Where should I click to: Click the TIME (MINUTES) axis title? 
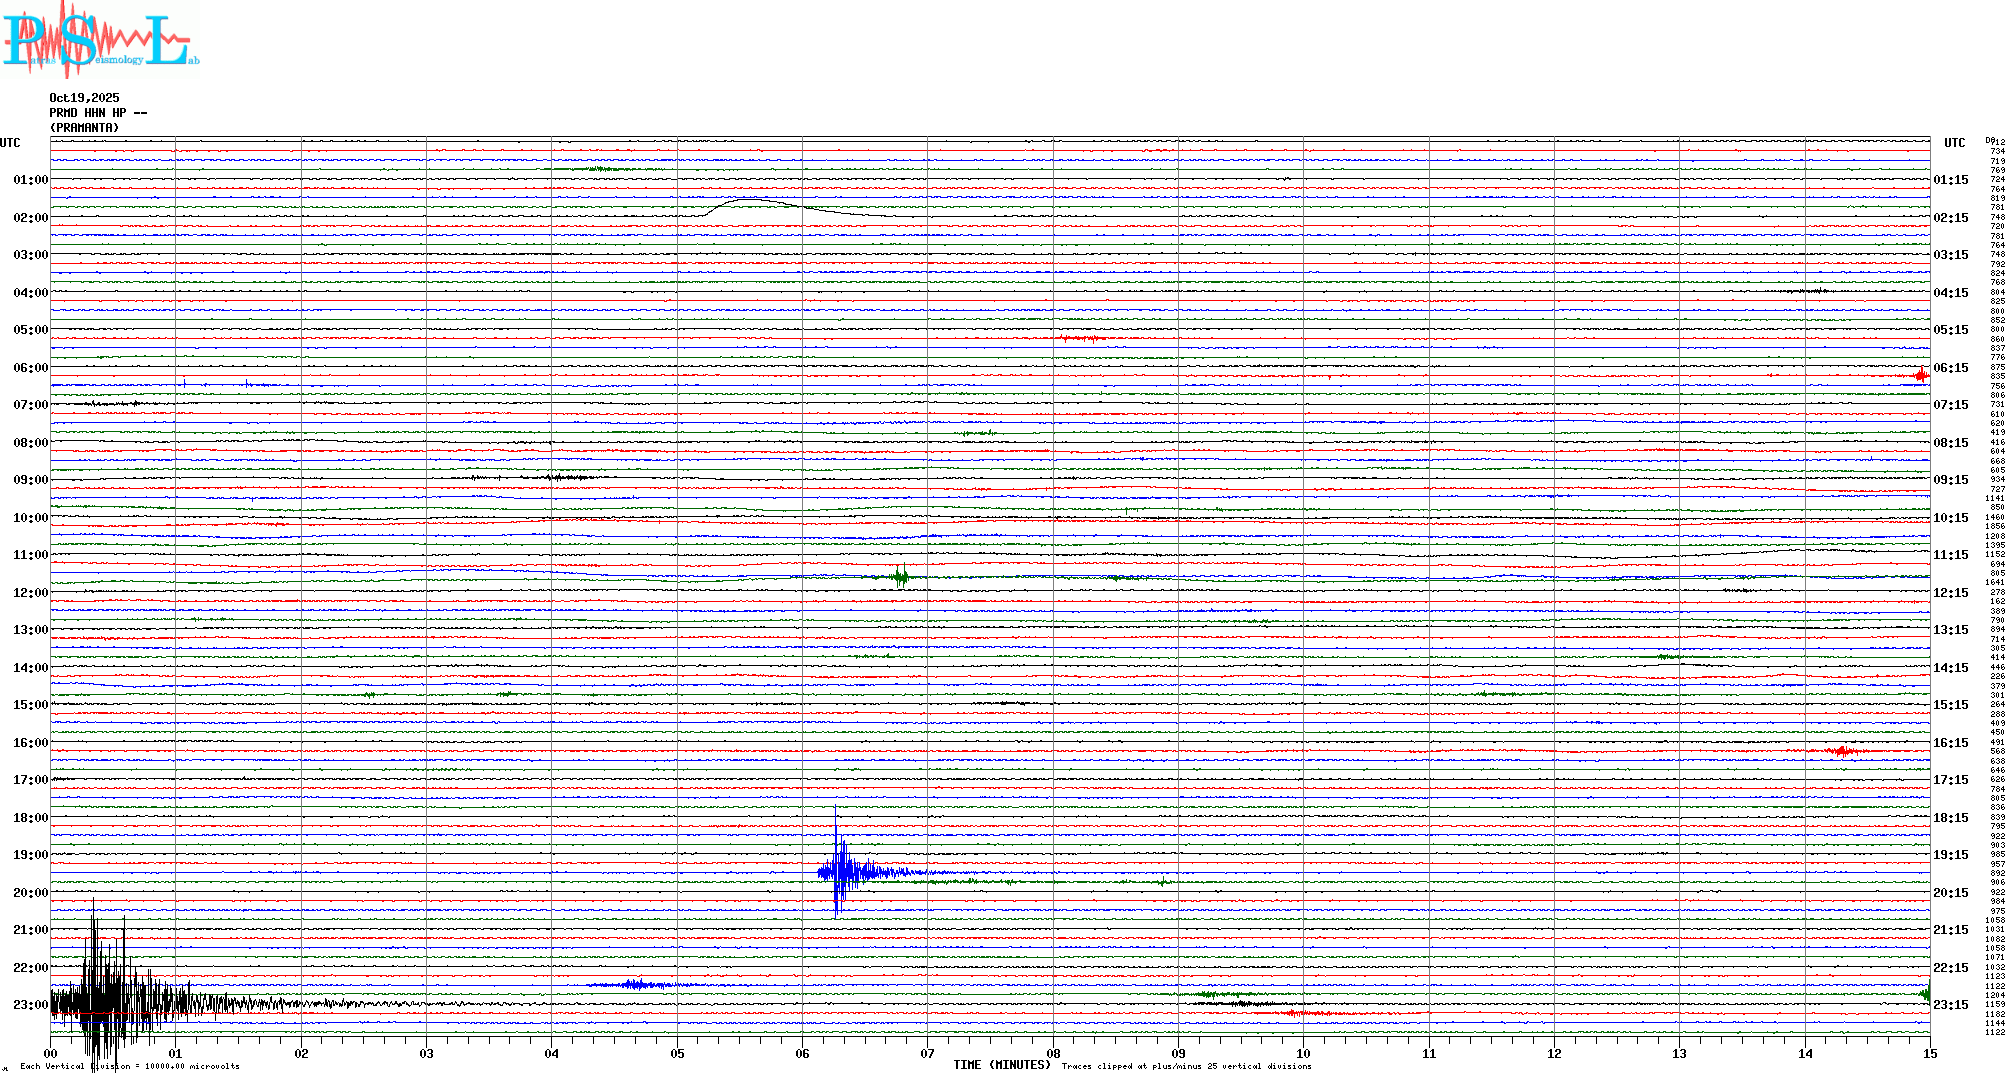[1001, 1065]
